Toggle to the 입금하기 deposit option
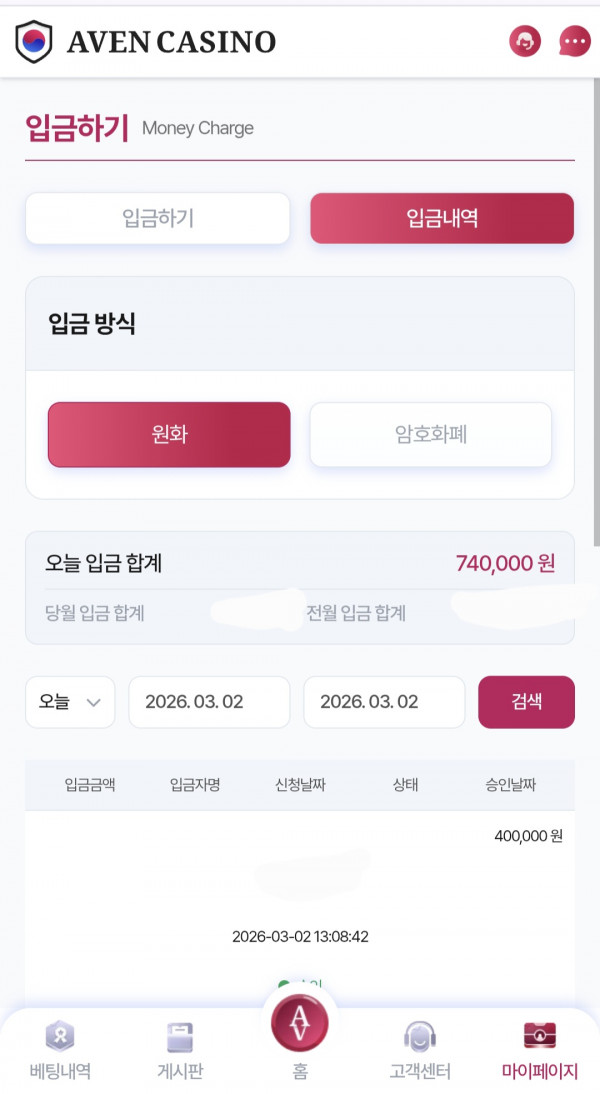 pyautogui.click(x=157, y=218)
